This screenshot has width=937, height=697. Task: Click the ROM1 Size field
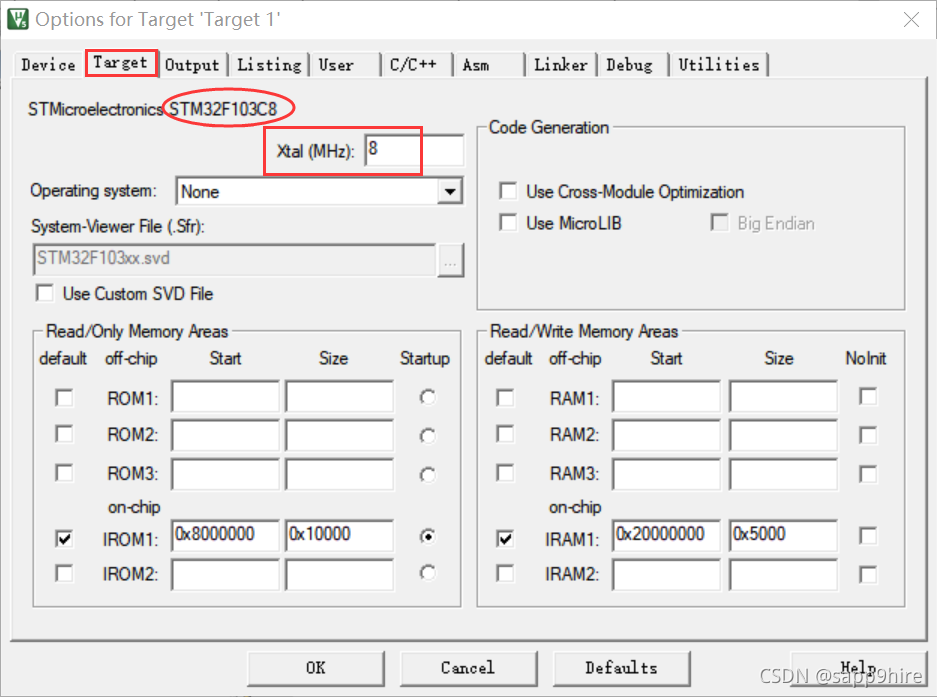click(339, 396)
